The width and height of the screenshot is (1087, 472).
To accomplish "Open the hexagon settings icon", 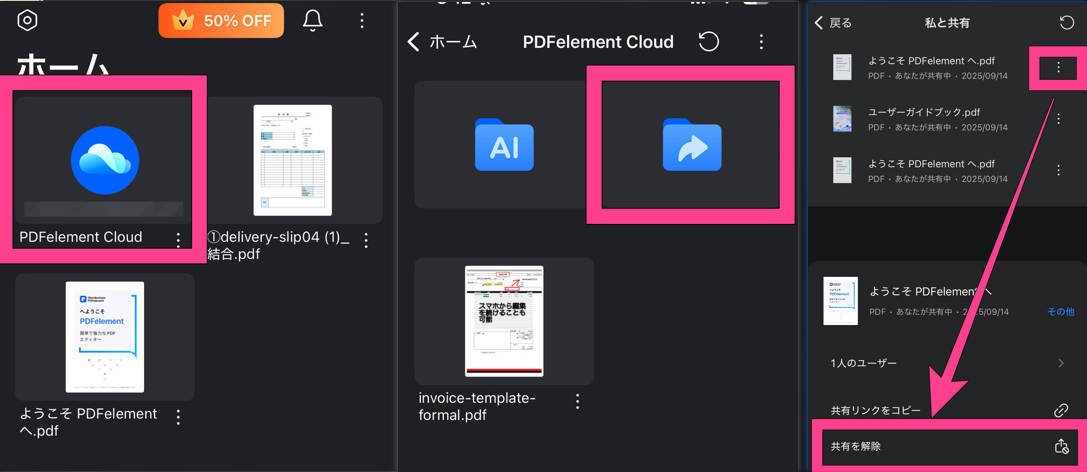I will pos(27,21).
